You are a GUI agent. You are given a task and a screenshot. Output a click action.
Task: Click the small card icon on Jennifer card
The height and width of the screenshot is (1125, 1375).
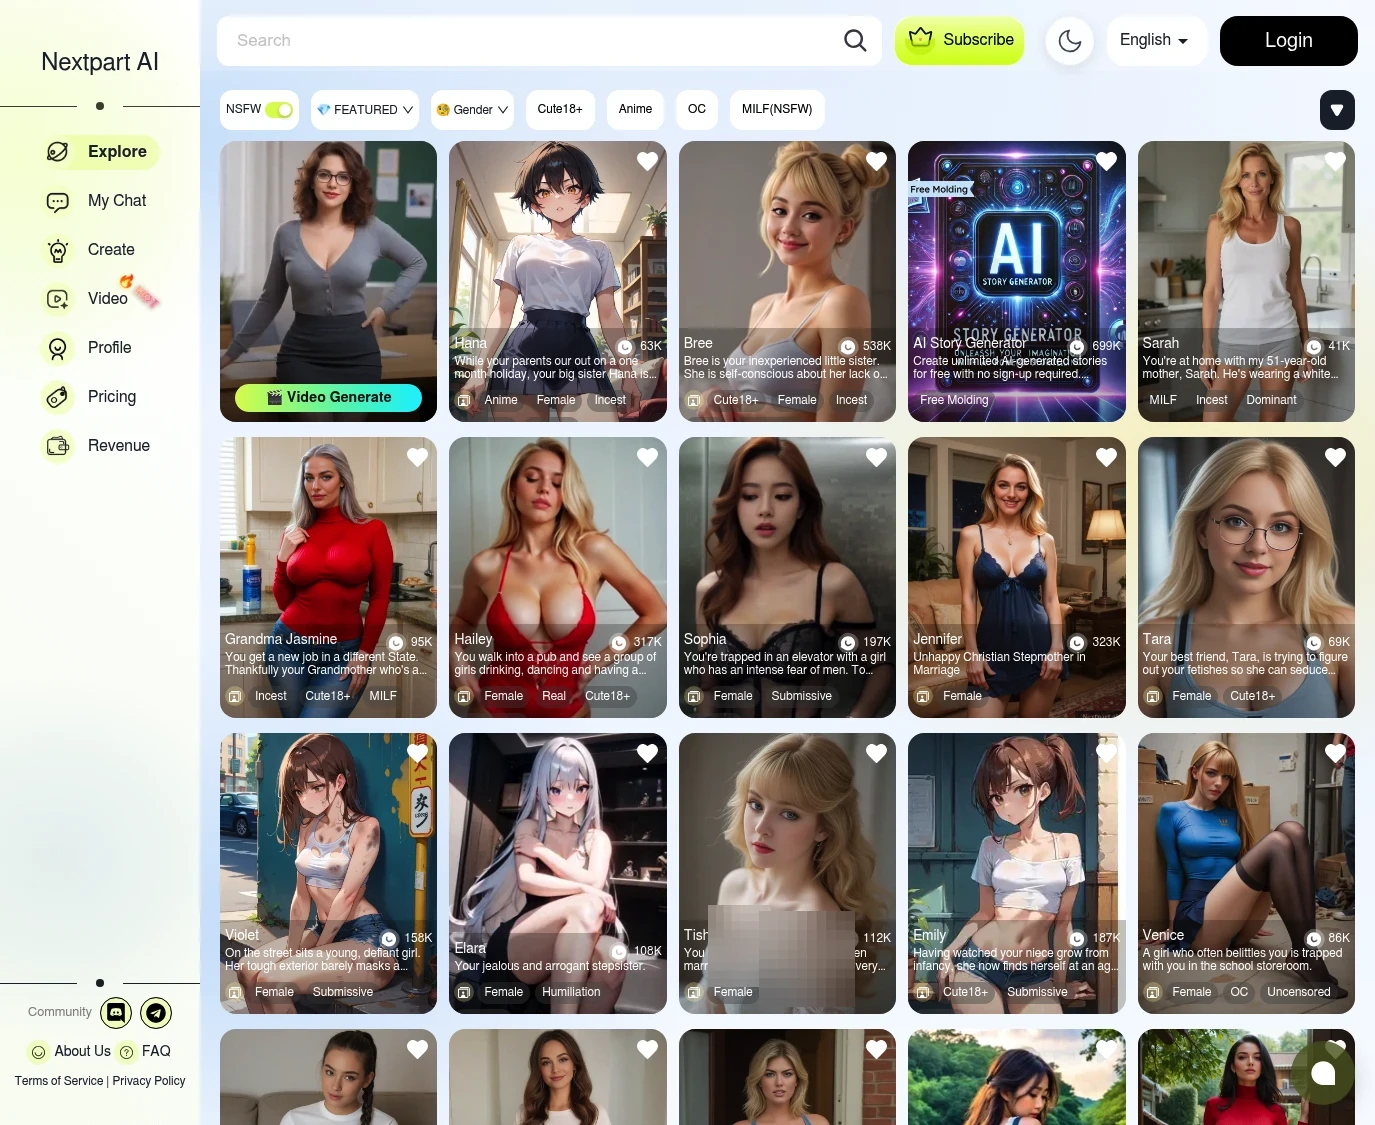(923, 697)
